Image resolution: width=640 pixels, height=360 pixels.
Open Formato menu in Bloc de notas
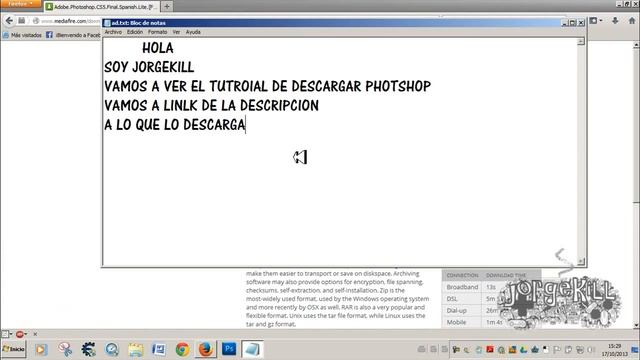157,32
